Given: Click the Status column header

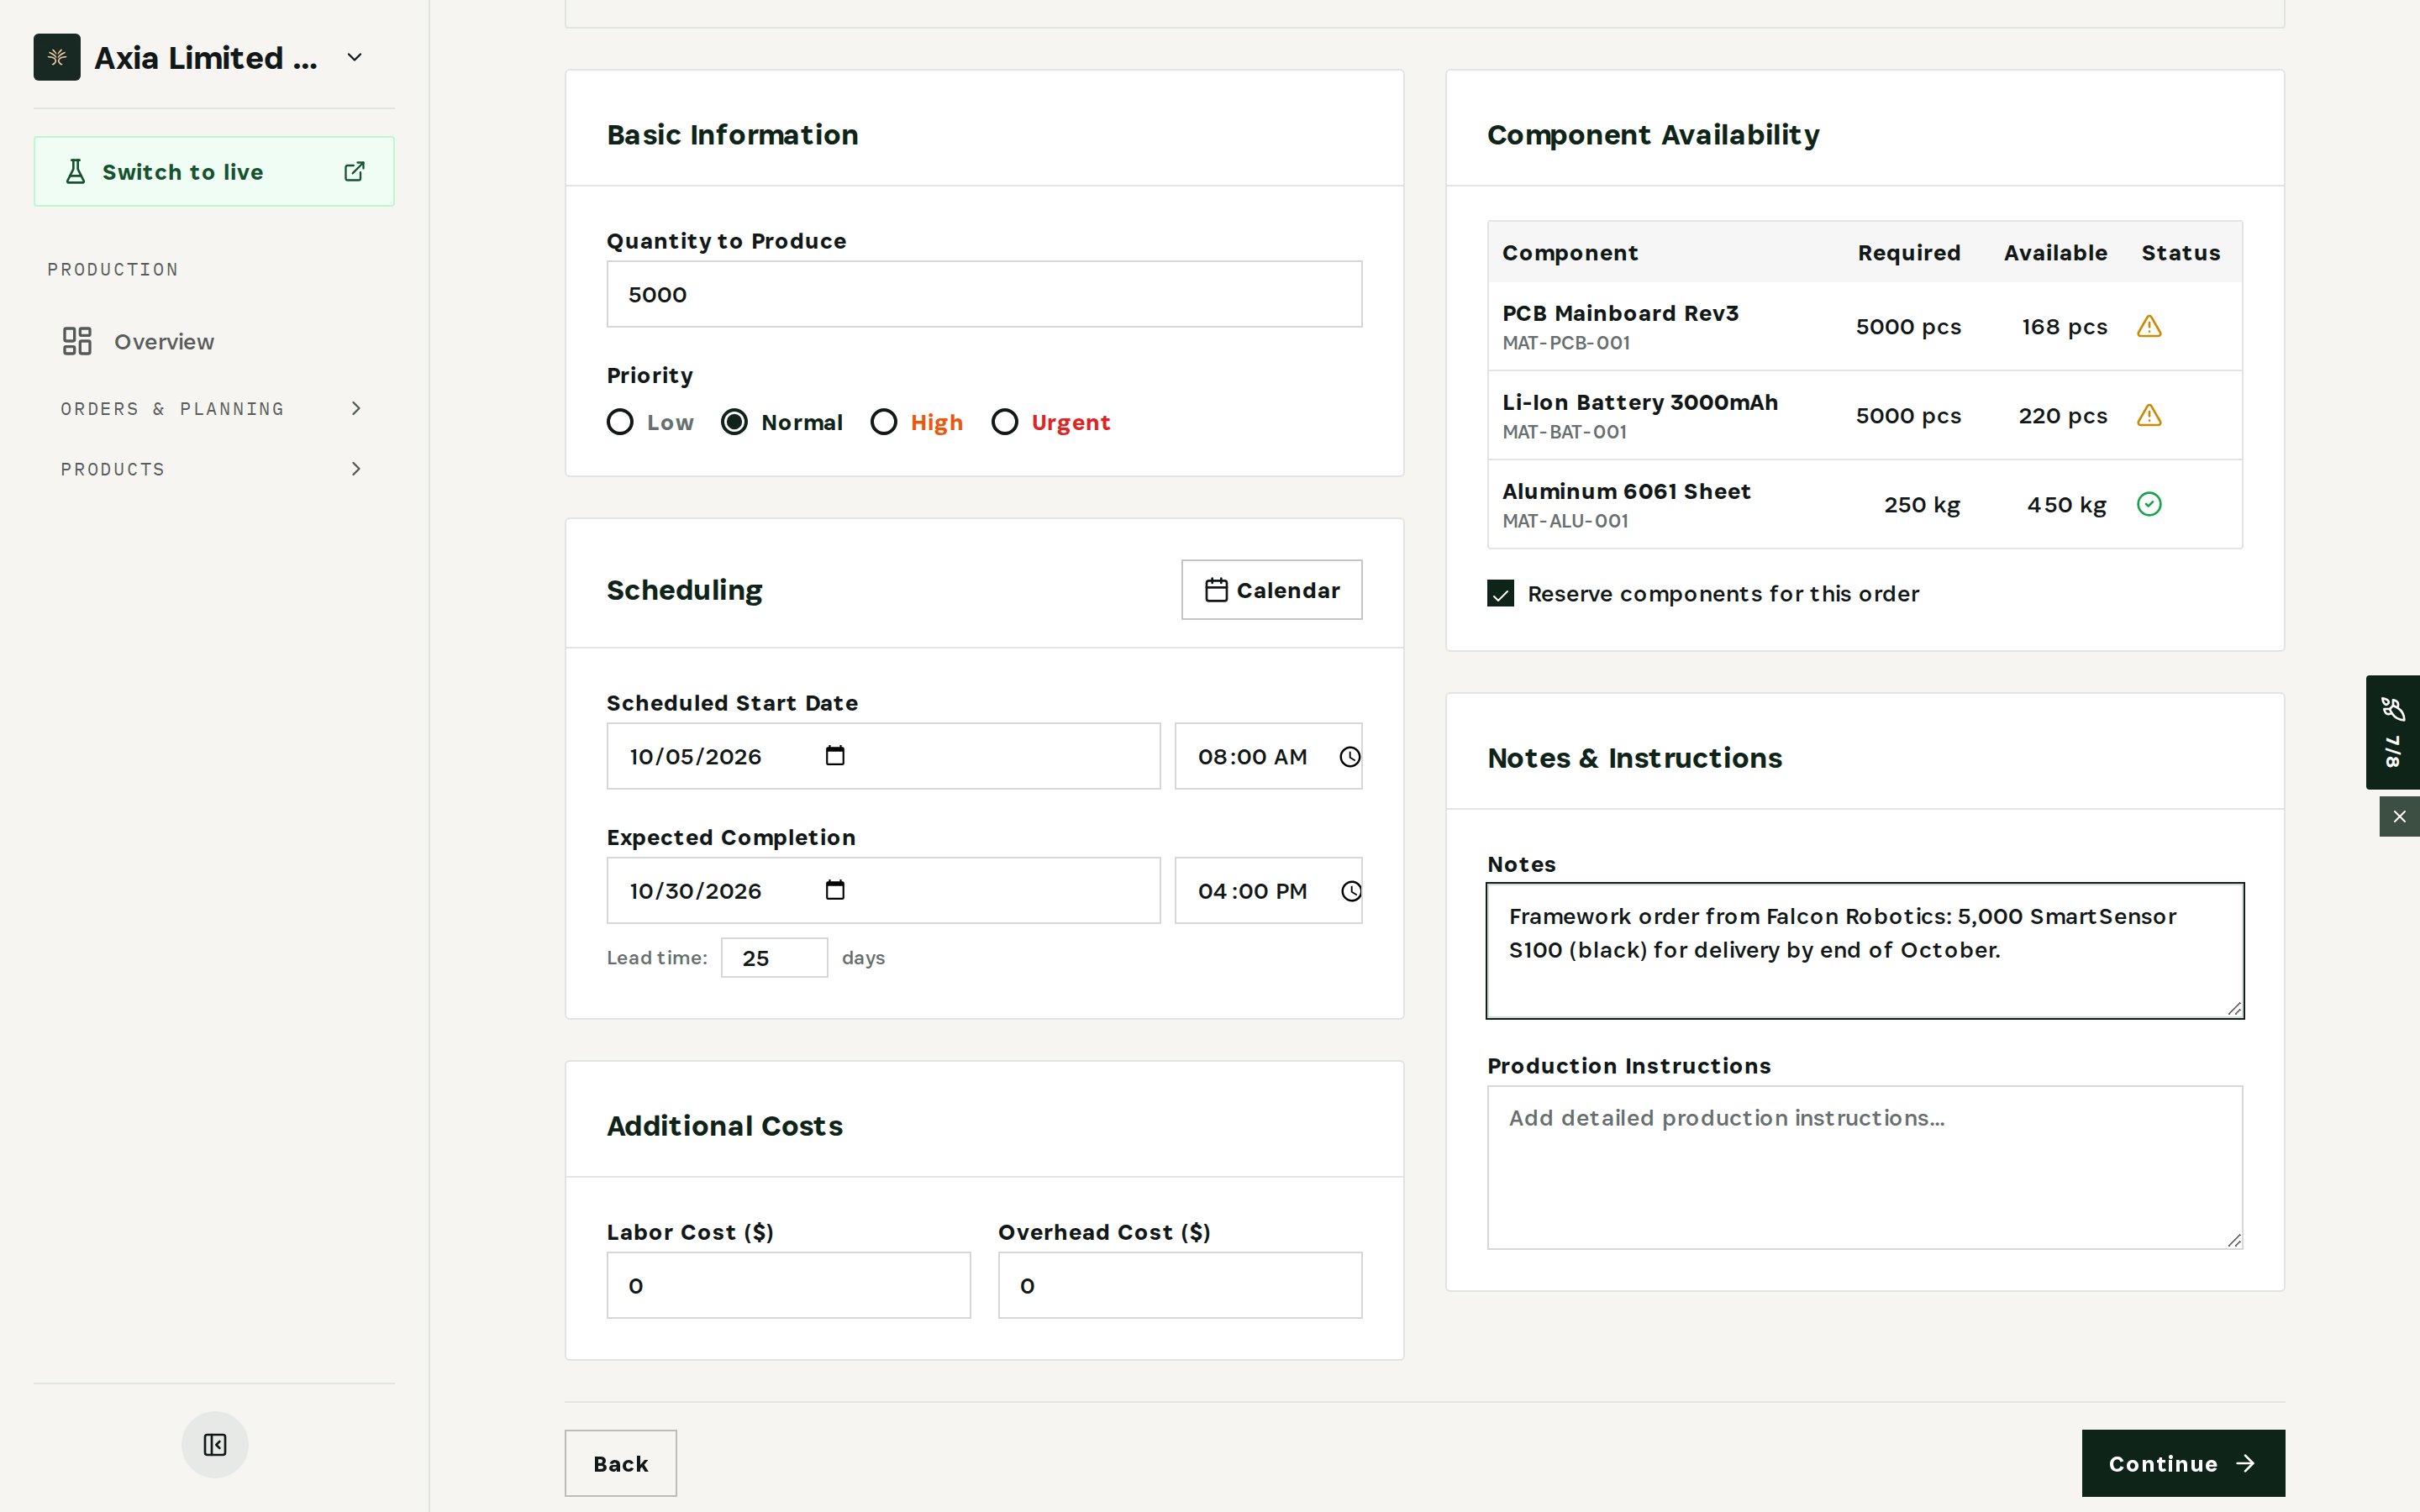Looking at the screenshot, I should 2180,253.
